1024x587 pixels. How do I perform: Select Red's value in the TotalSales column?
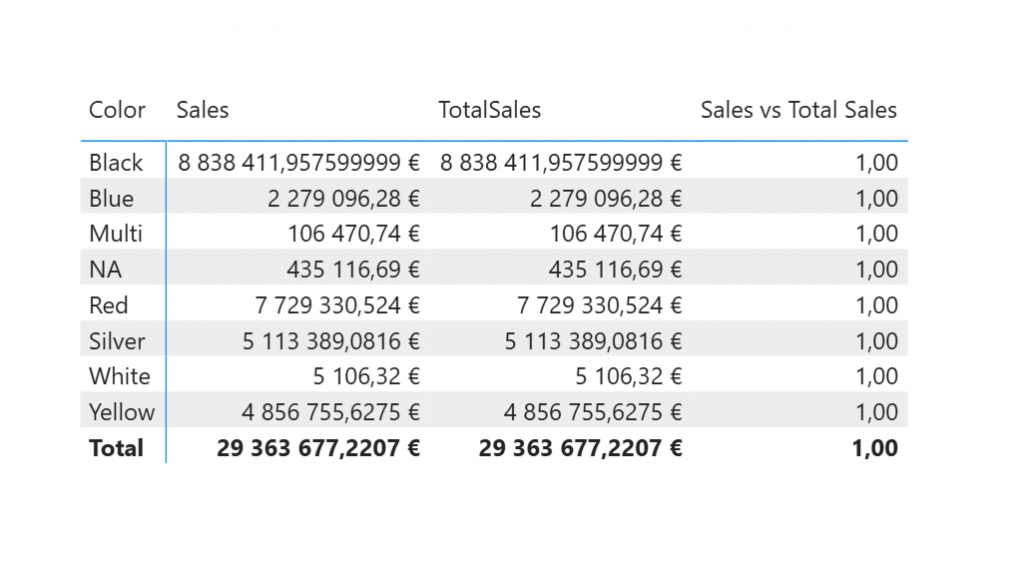[x=593, y=305]
